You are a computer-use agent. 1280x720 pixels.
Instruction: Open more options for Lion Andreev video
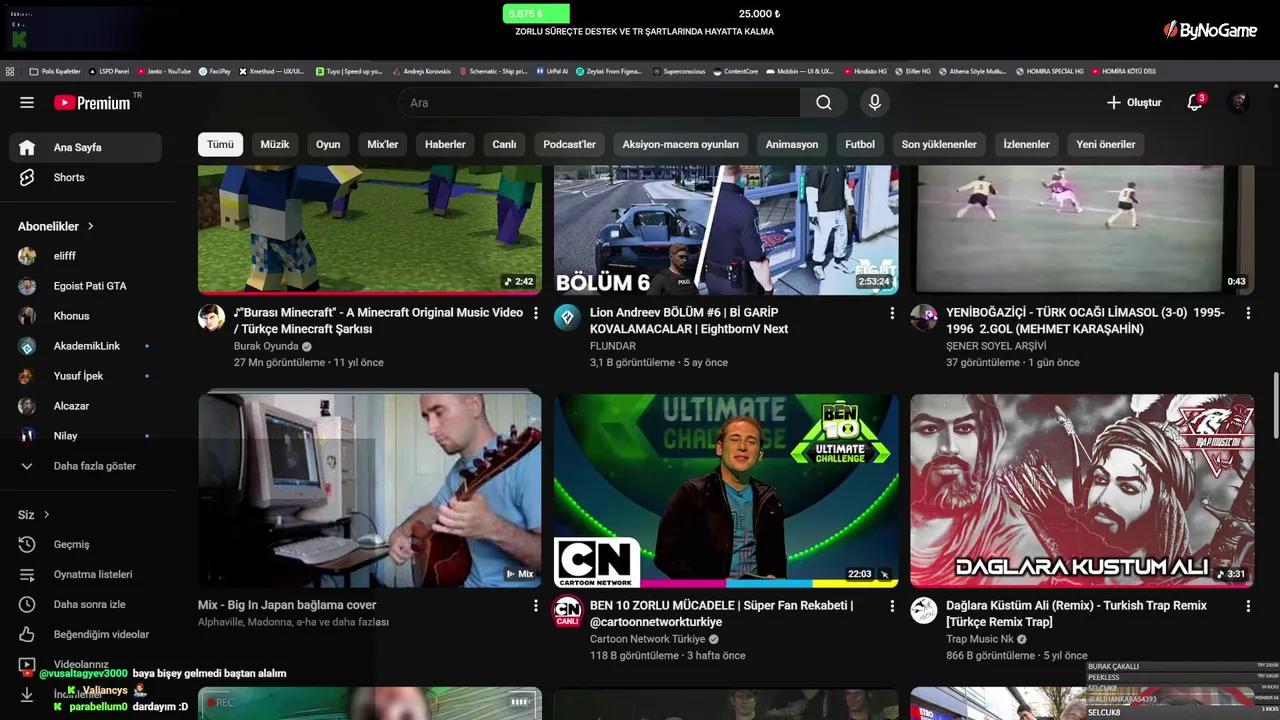892,313
